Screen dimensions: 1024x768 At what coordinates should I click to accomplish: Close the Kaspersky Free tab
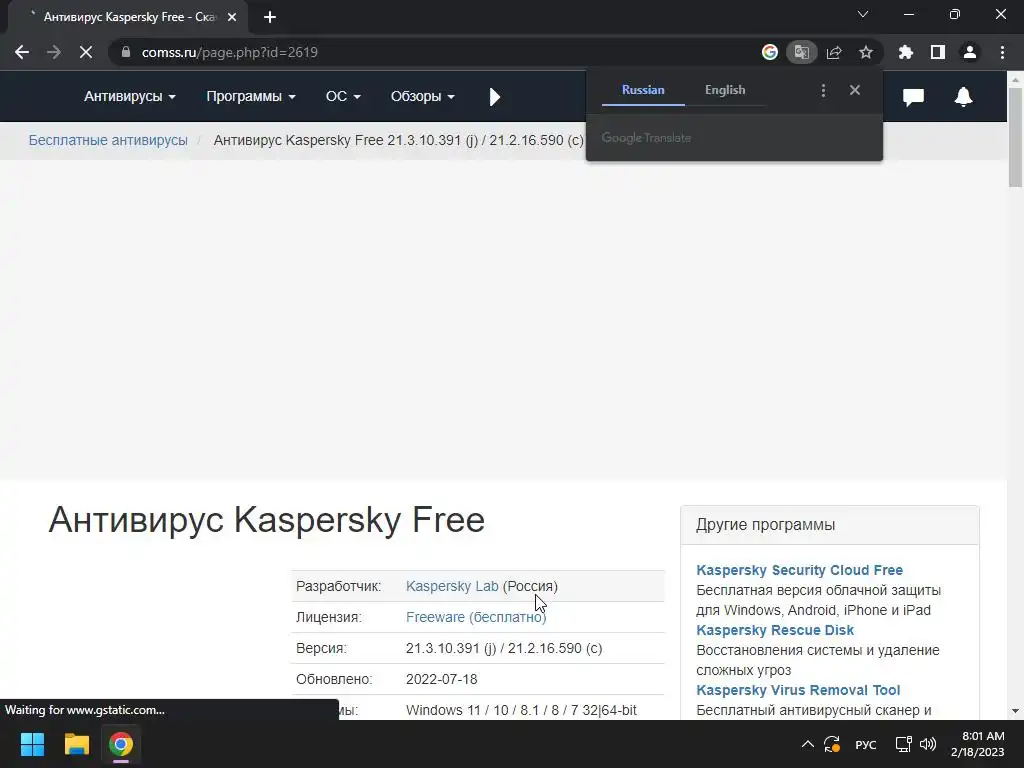232,17
